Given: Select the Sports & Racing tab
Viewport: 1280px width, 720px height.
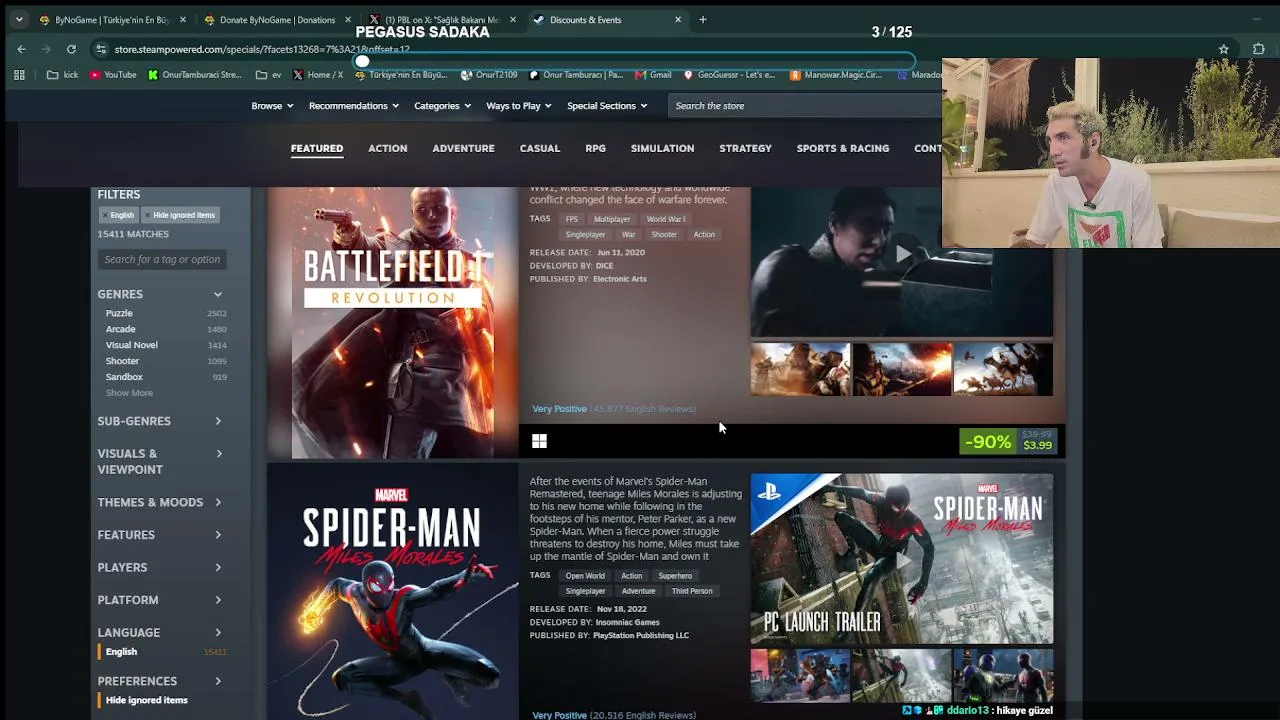Looking at the screenshot, I should point(843,148).
